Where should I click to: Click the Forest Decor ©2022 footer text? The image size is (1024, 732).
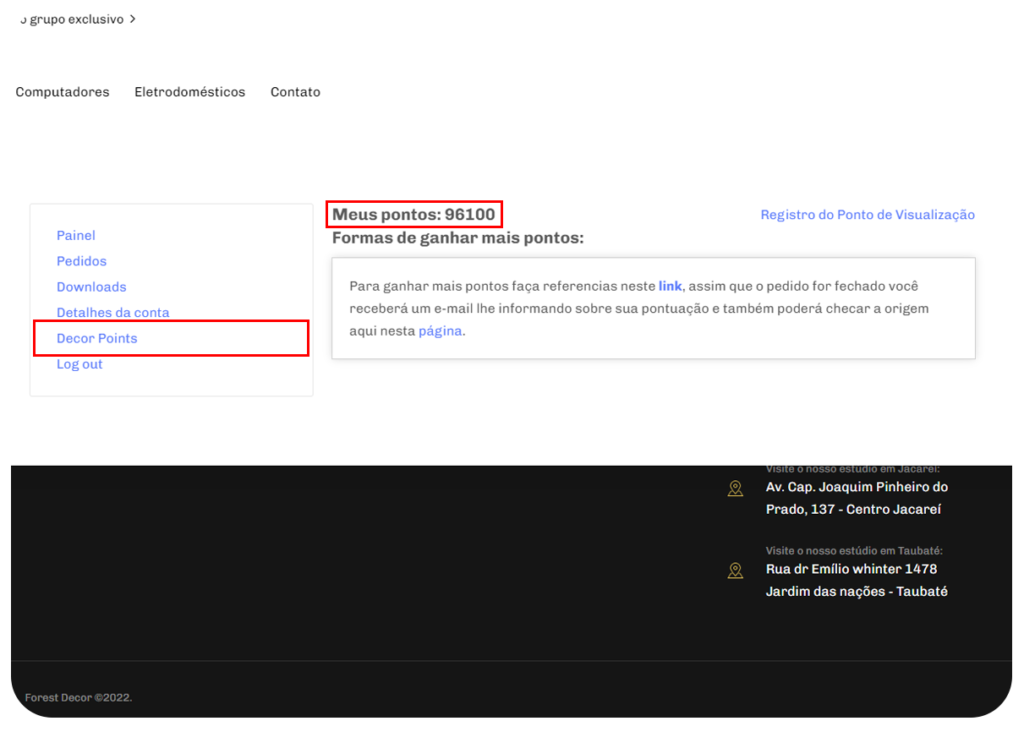tap(78, 697)
